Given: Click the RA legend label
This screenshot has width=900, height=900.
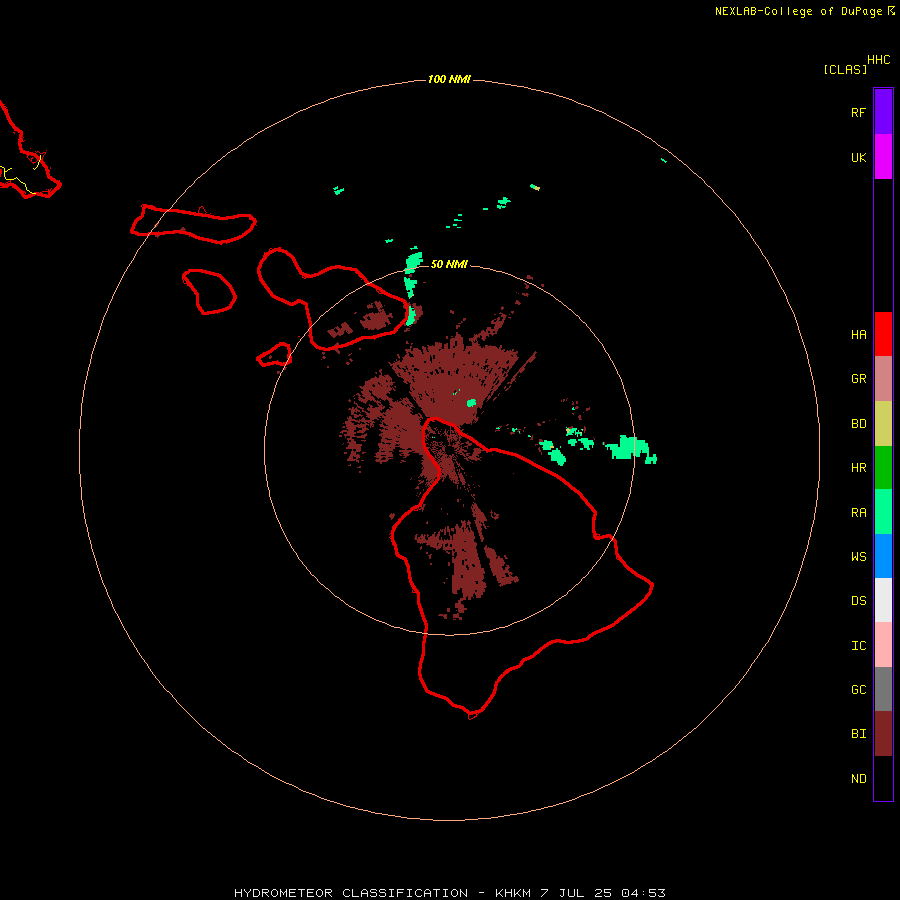Looking at the screenshot, I should tap(858, 513).
